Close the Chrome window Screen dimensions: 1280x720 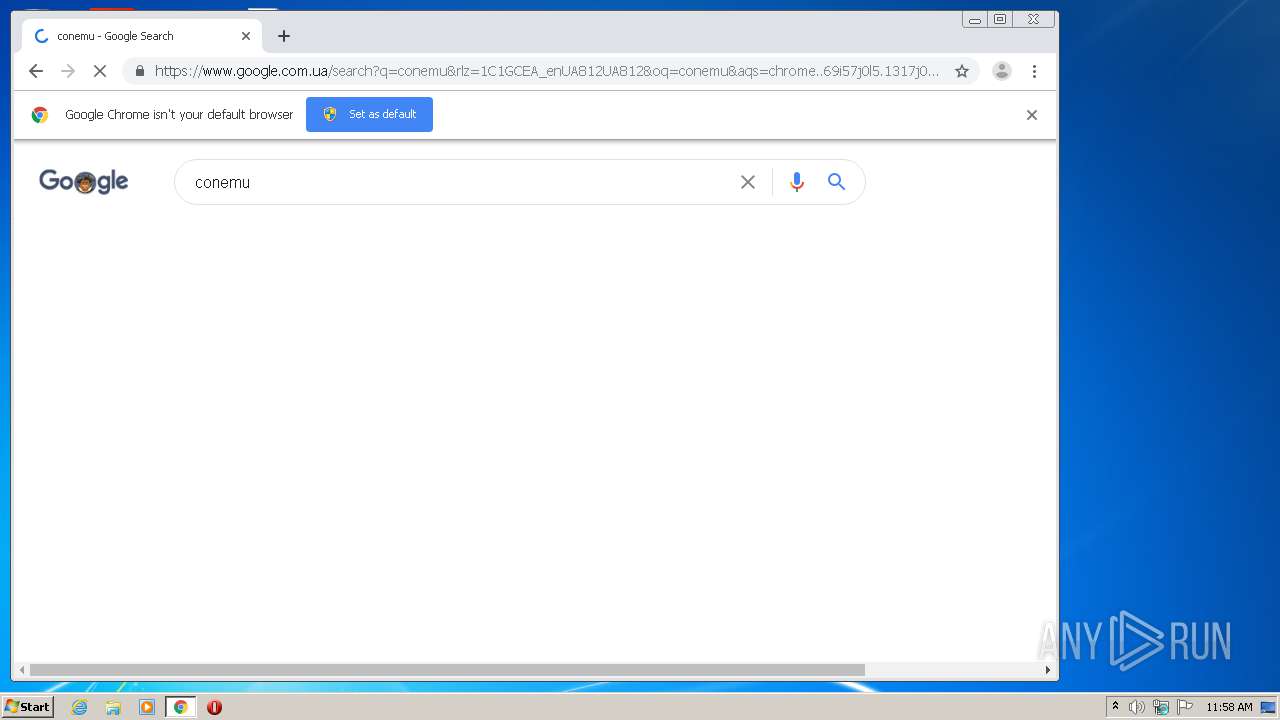(1033, 19)
